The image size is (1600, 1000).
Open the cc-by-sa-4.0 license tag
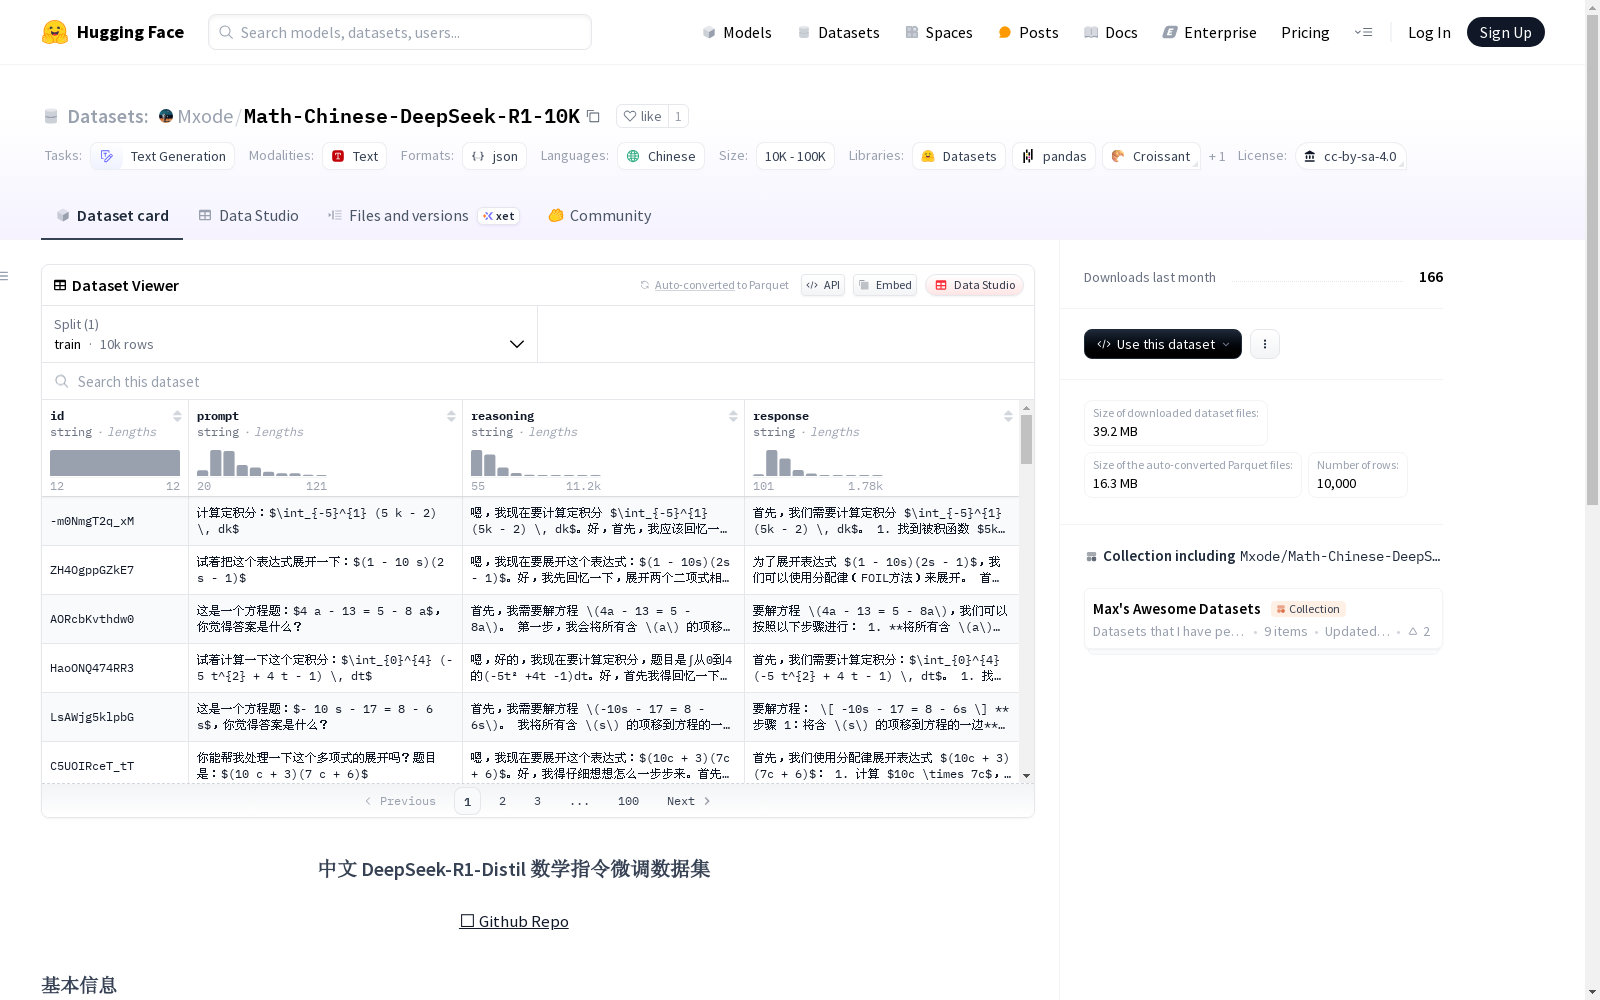coord(1351,156)
